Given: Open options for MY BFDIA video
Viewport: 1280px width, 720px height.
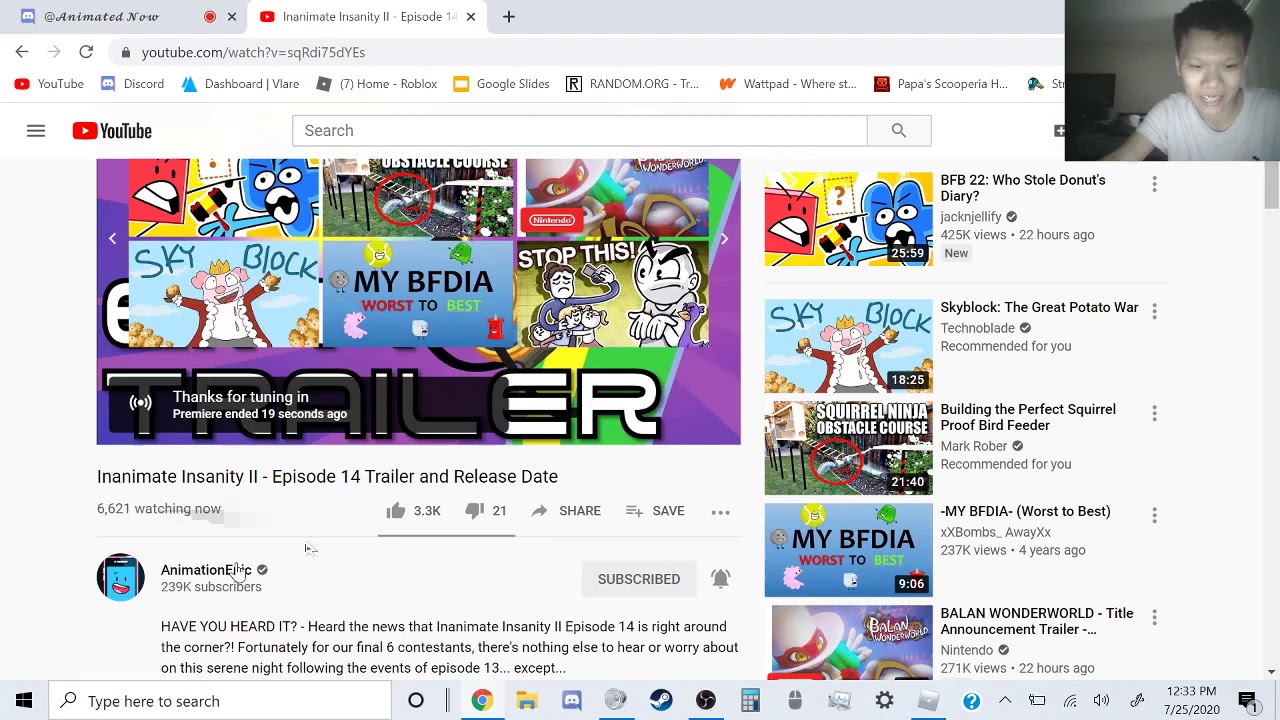Looking at the screenshot, I should [1154, 515].
